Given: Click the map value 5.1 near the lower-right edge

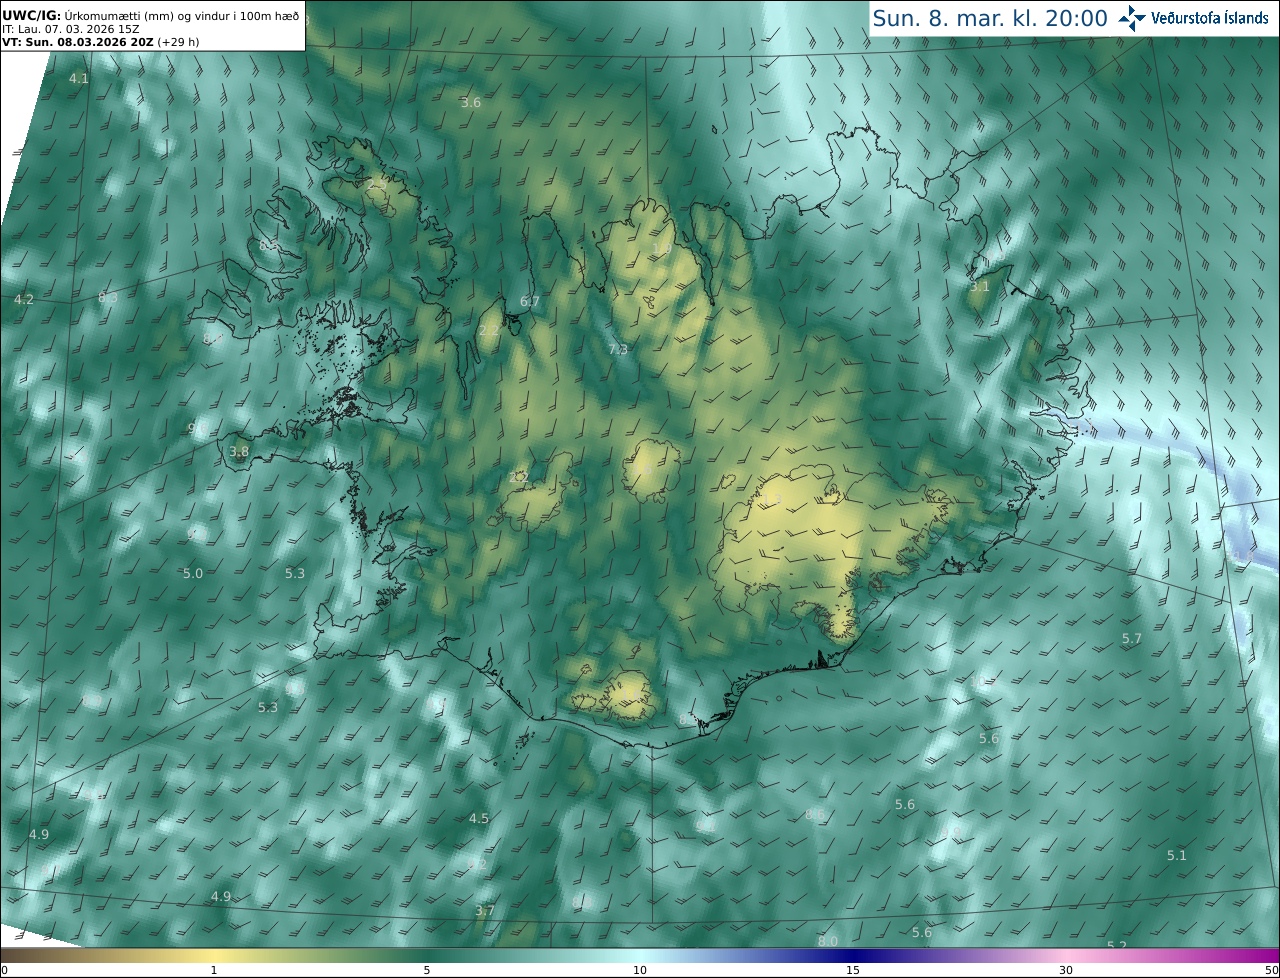Looking at the screenshot, I should 1177,855.
